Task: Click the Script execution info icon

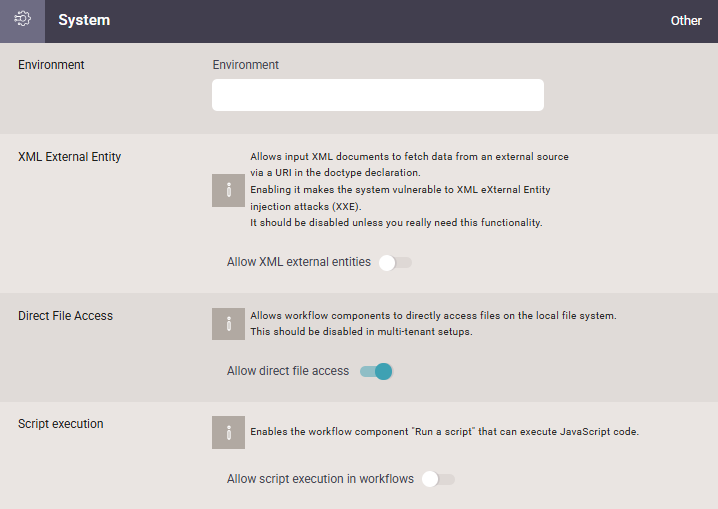Action: point(228,432)
